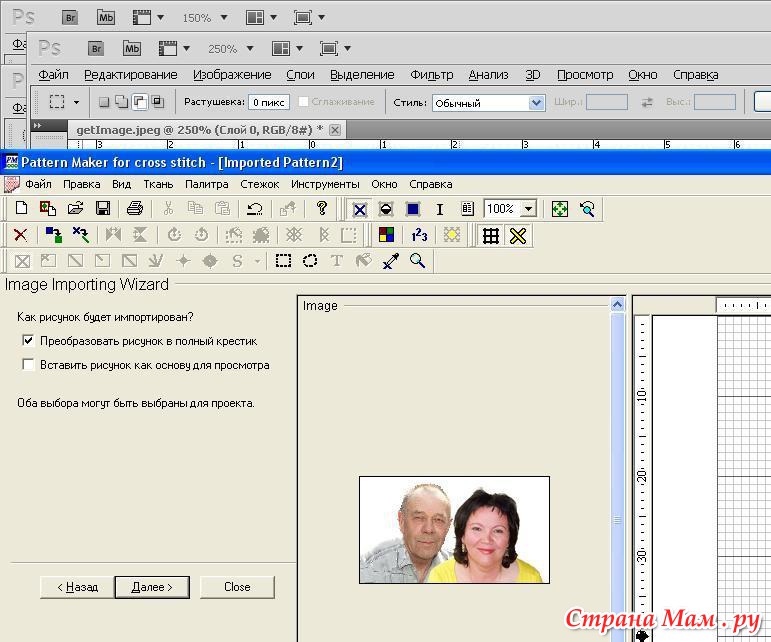Screen dimensions: 771x642
Task: Click the Print icon in Pattern Maker
Action: (x=135, y=208)
